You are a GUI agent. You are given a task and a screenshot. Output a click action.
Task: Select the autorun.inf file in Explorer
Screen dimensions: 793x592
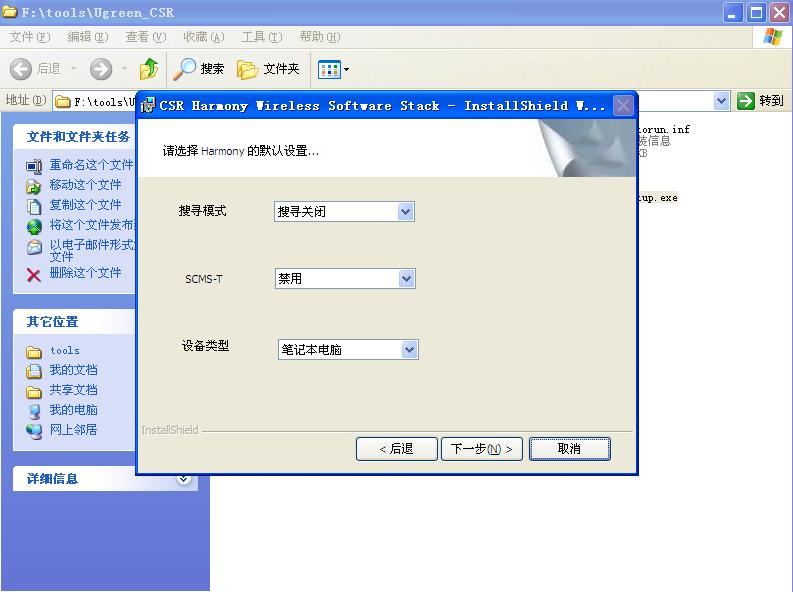tap(664, 129)
